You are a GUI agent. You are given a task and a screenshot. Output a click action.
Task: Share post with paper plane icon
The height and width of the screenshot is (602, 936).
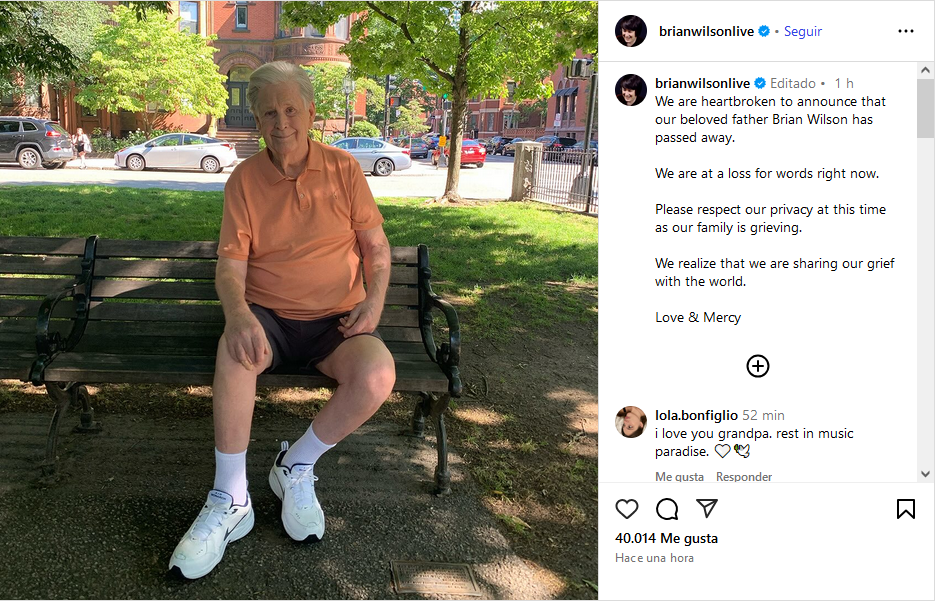(707, 508)
